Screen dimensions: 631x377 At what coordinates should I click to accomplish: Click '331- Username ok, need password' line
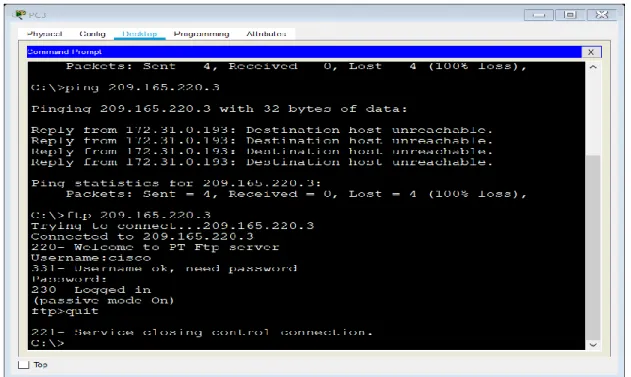pos(164,268)
